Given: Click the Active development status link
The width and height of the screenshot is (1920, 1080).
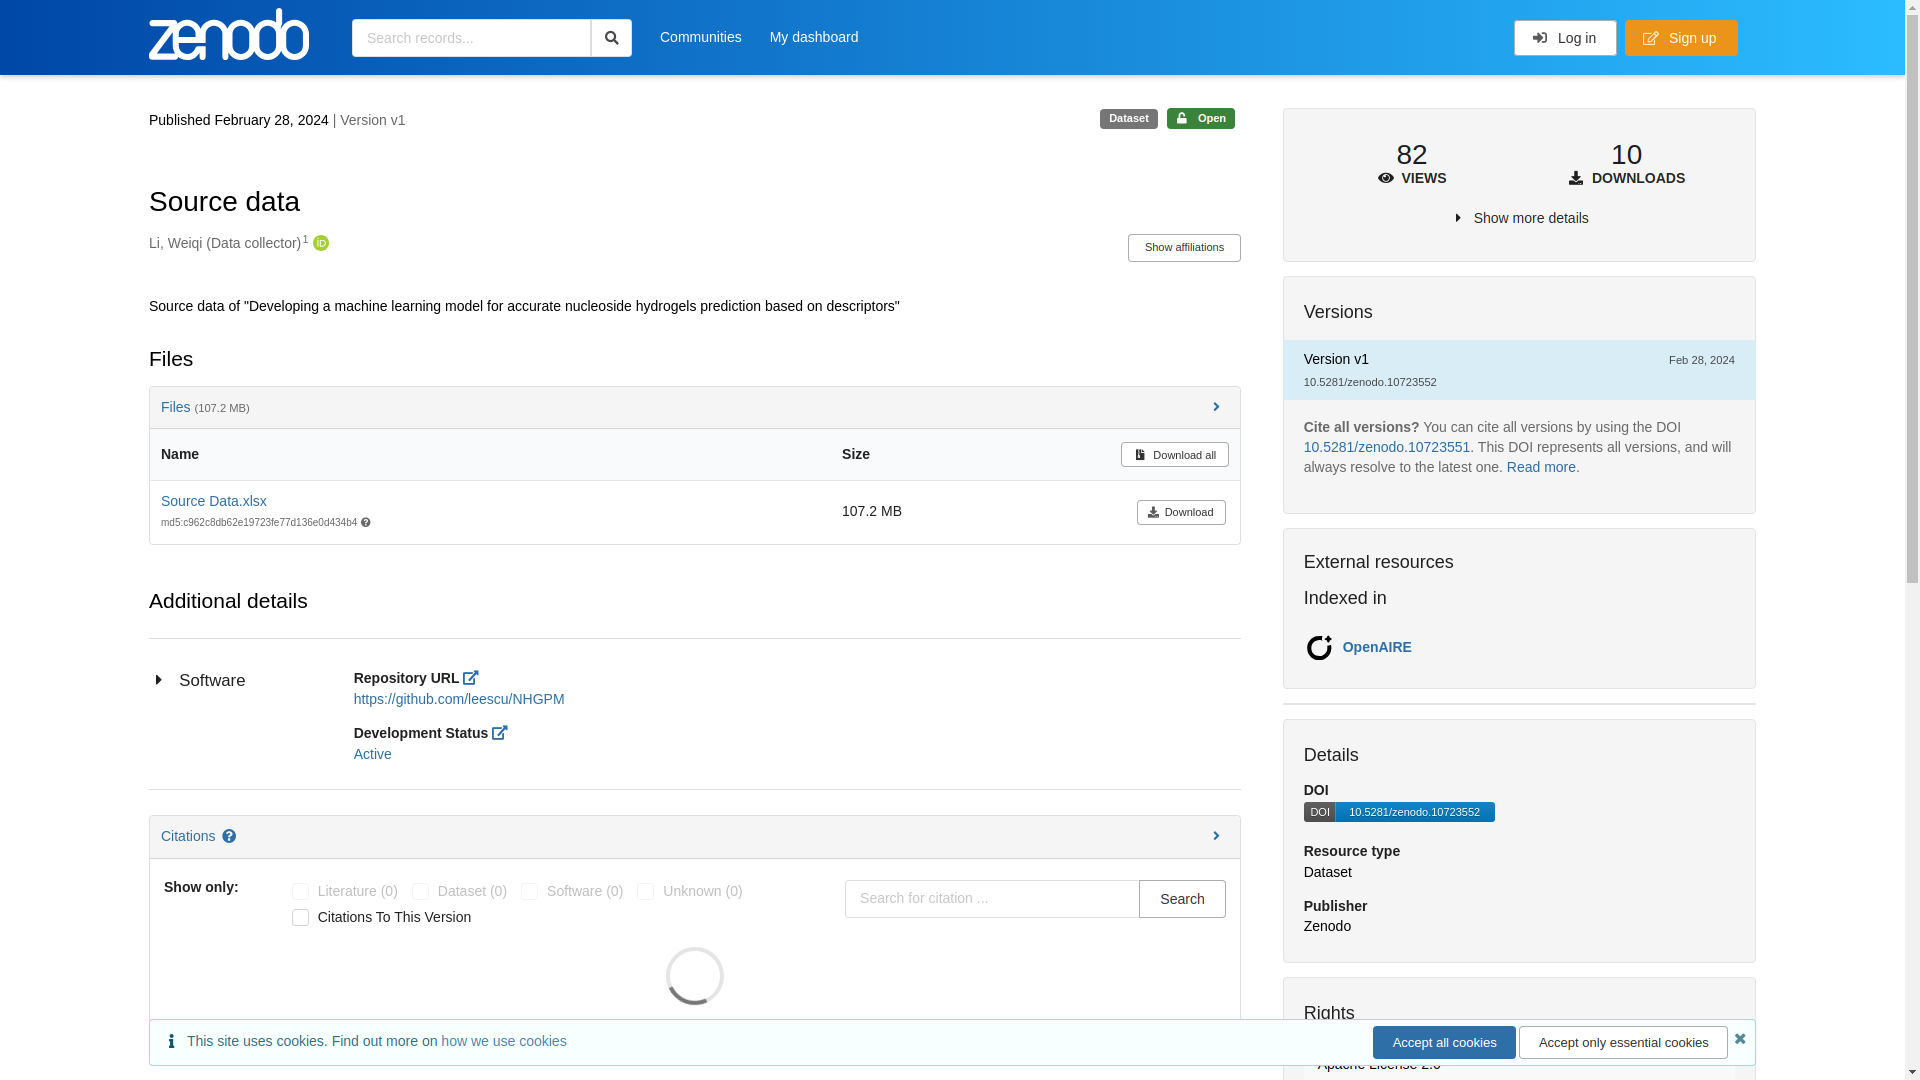Looking at the screenshot, I should click(373, 754).
